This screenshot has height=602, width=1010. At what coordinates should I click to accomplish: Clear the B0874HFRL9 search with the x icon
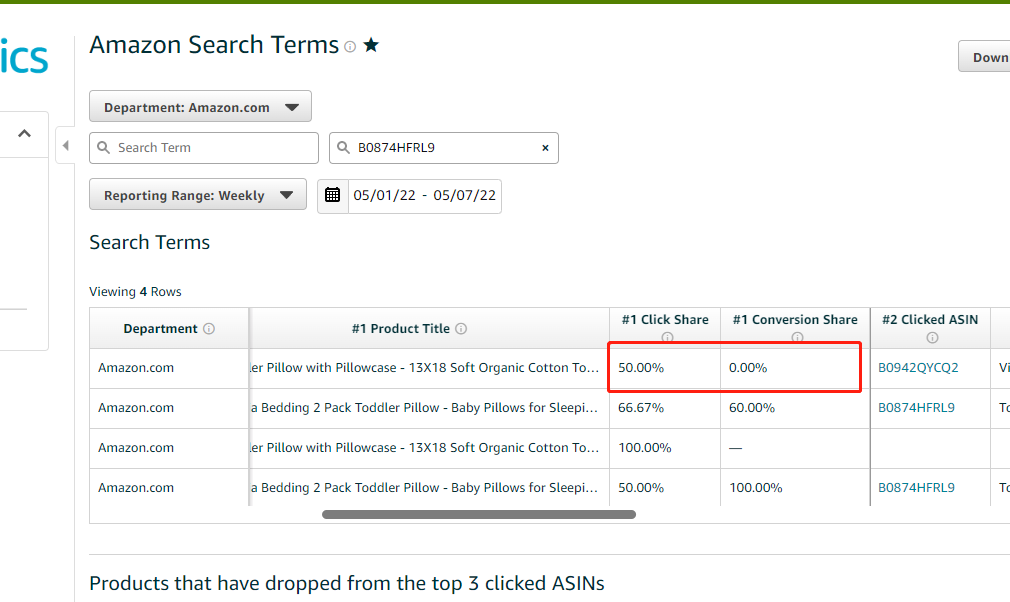point(545,148)
